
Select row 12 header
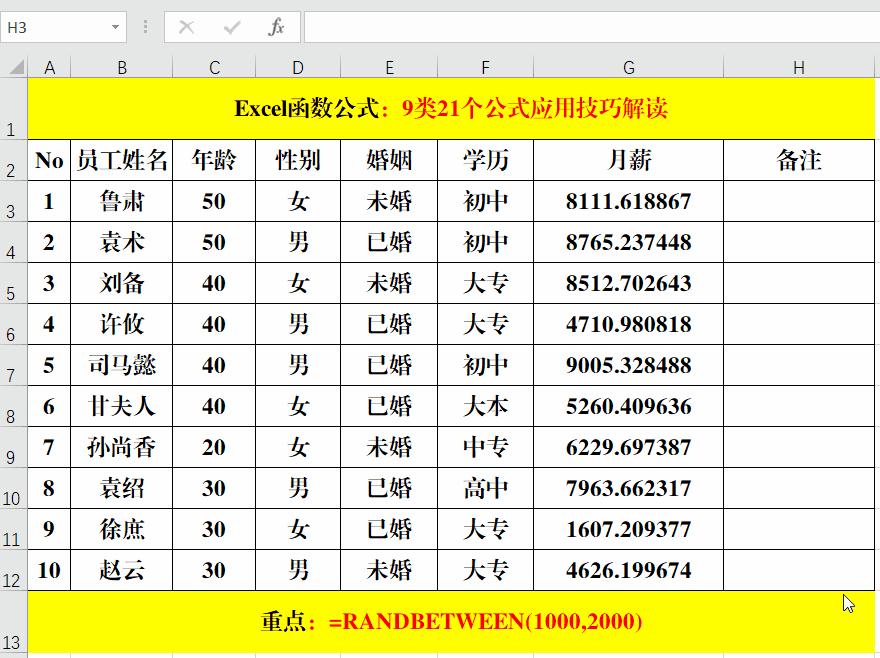(x=11, y=570)
